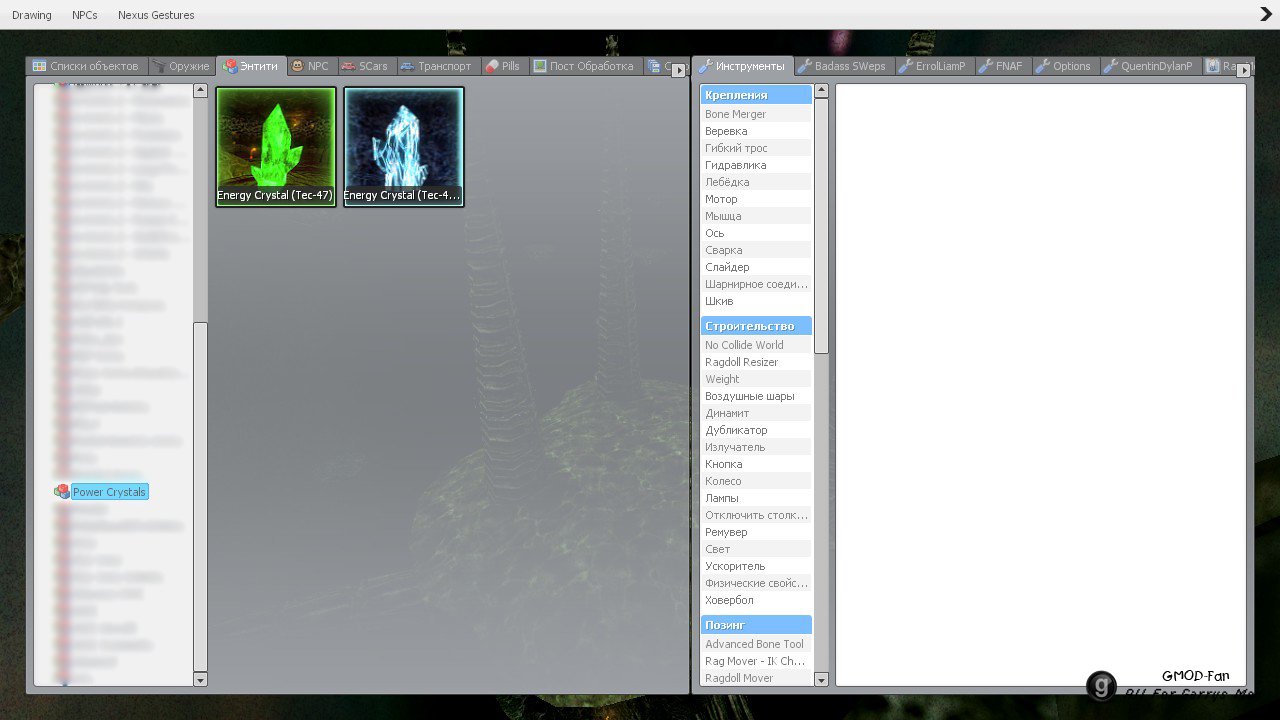Select the Мышца tool
1280x720 pixels.
coord(757,216)
